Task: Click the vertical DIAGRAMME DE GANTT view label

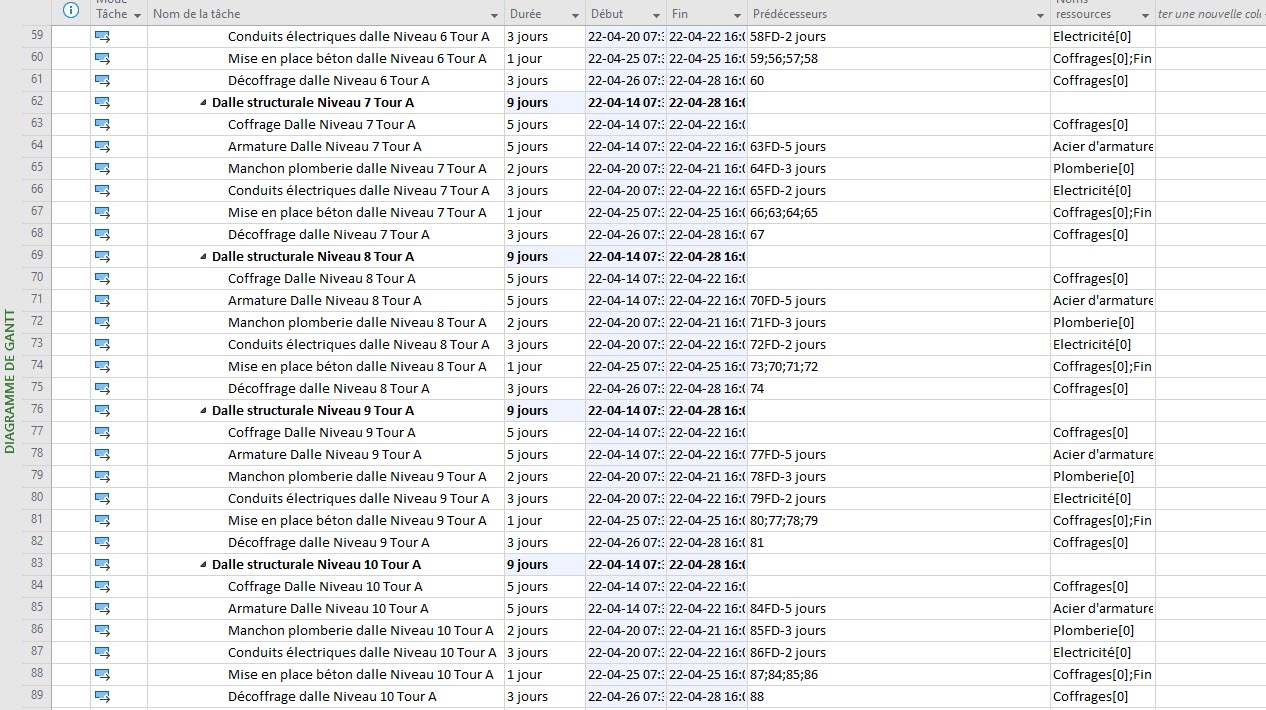Action: point(10,380)
